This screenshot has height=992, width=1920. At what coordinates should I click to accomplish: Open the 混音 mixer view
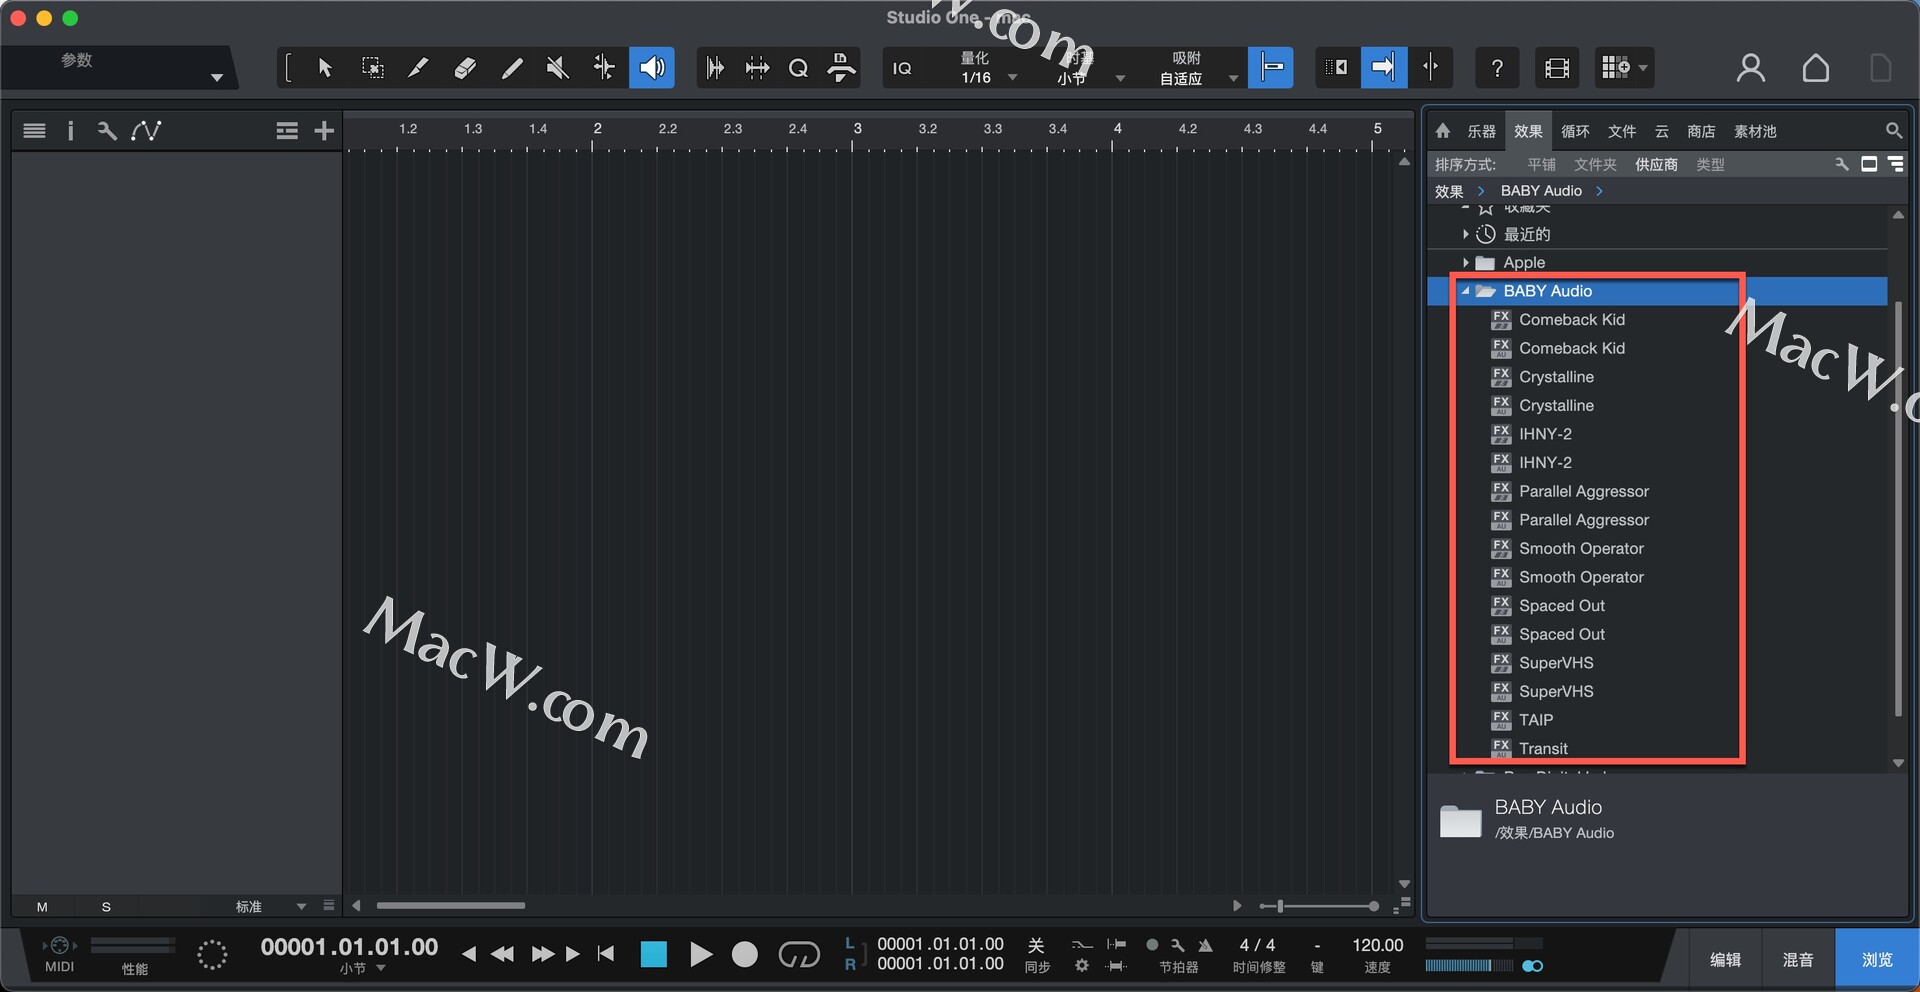click(x=1798, y=960)
